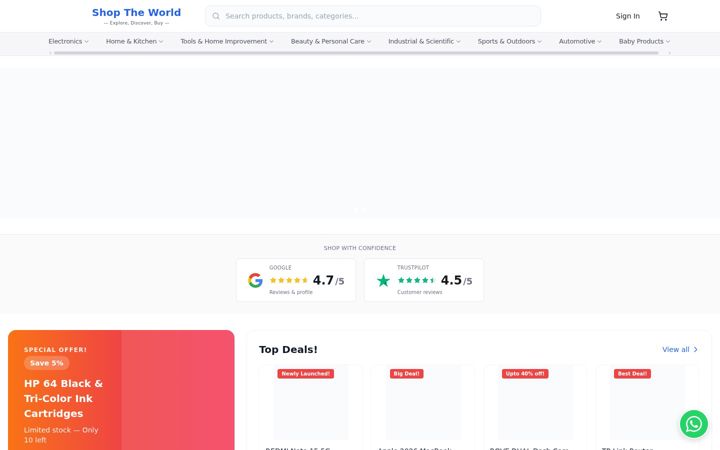The height and width of the screenshot is (450, 720).
Task: Focus the product search field
Action: (x=373, y=16)
